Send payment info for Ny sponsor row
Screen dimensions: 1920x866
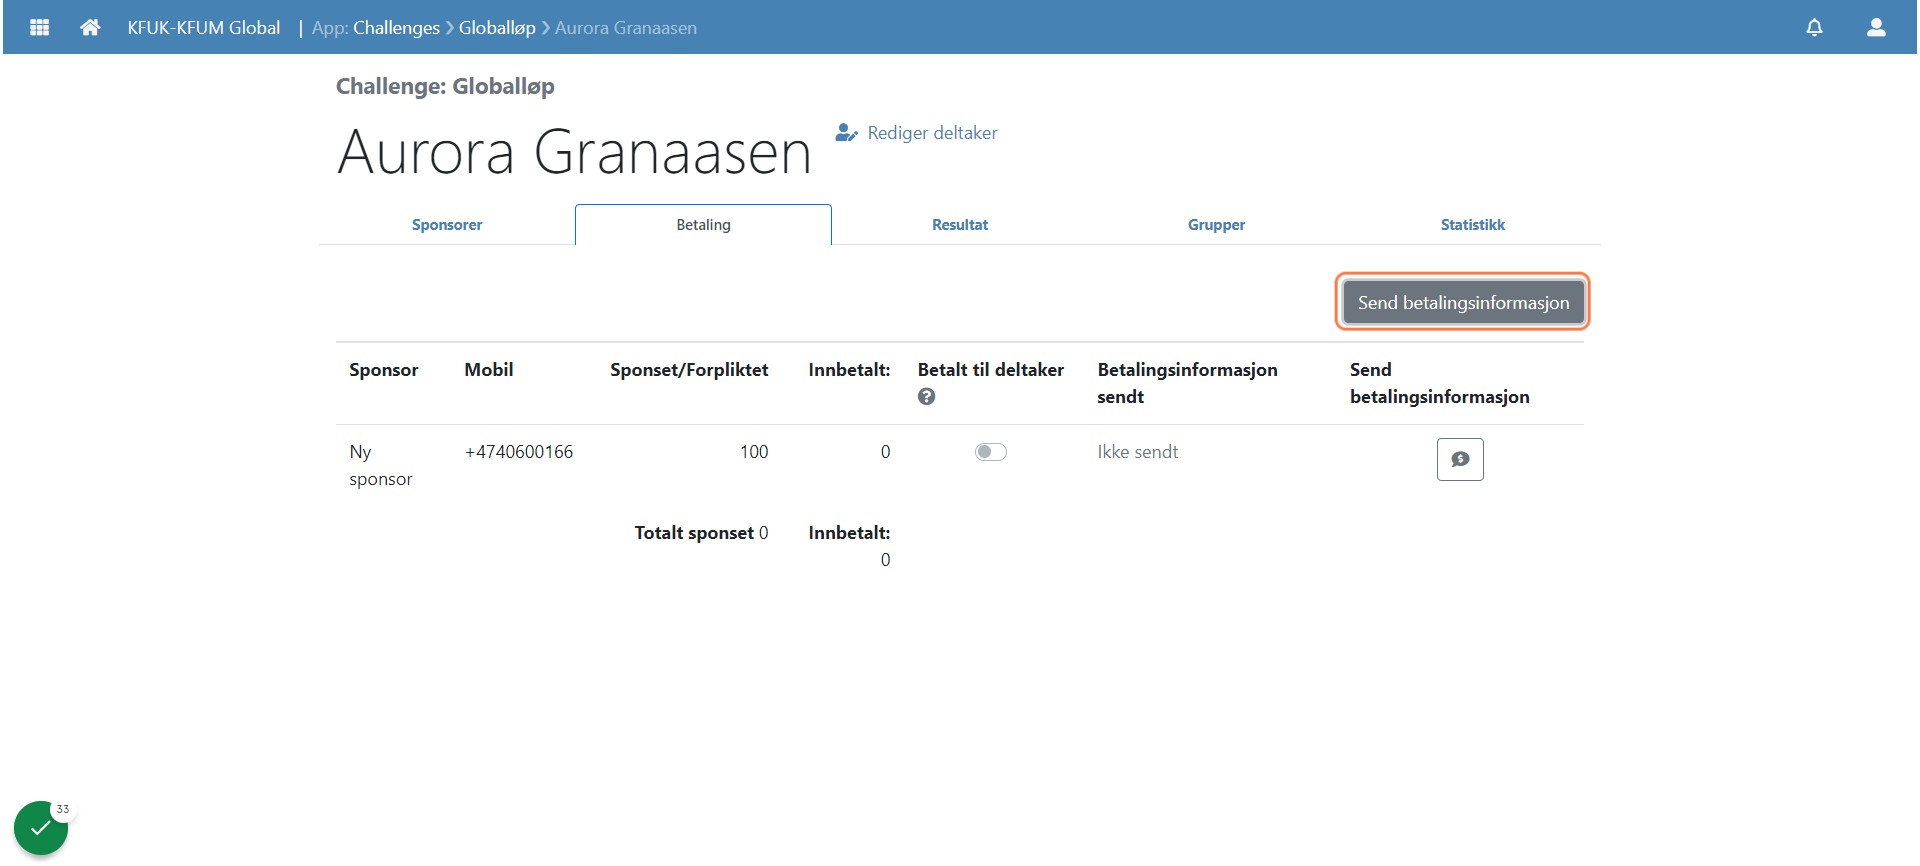click(x=1460, y=459)
